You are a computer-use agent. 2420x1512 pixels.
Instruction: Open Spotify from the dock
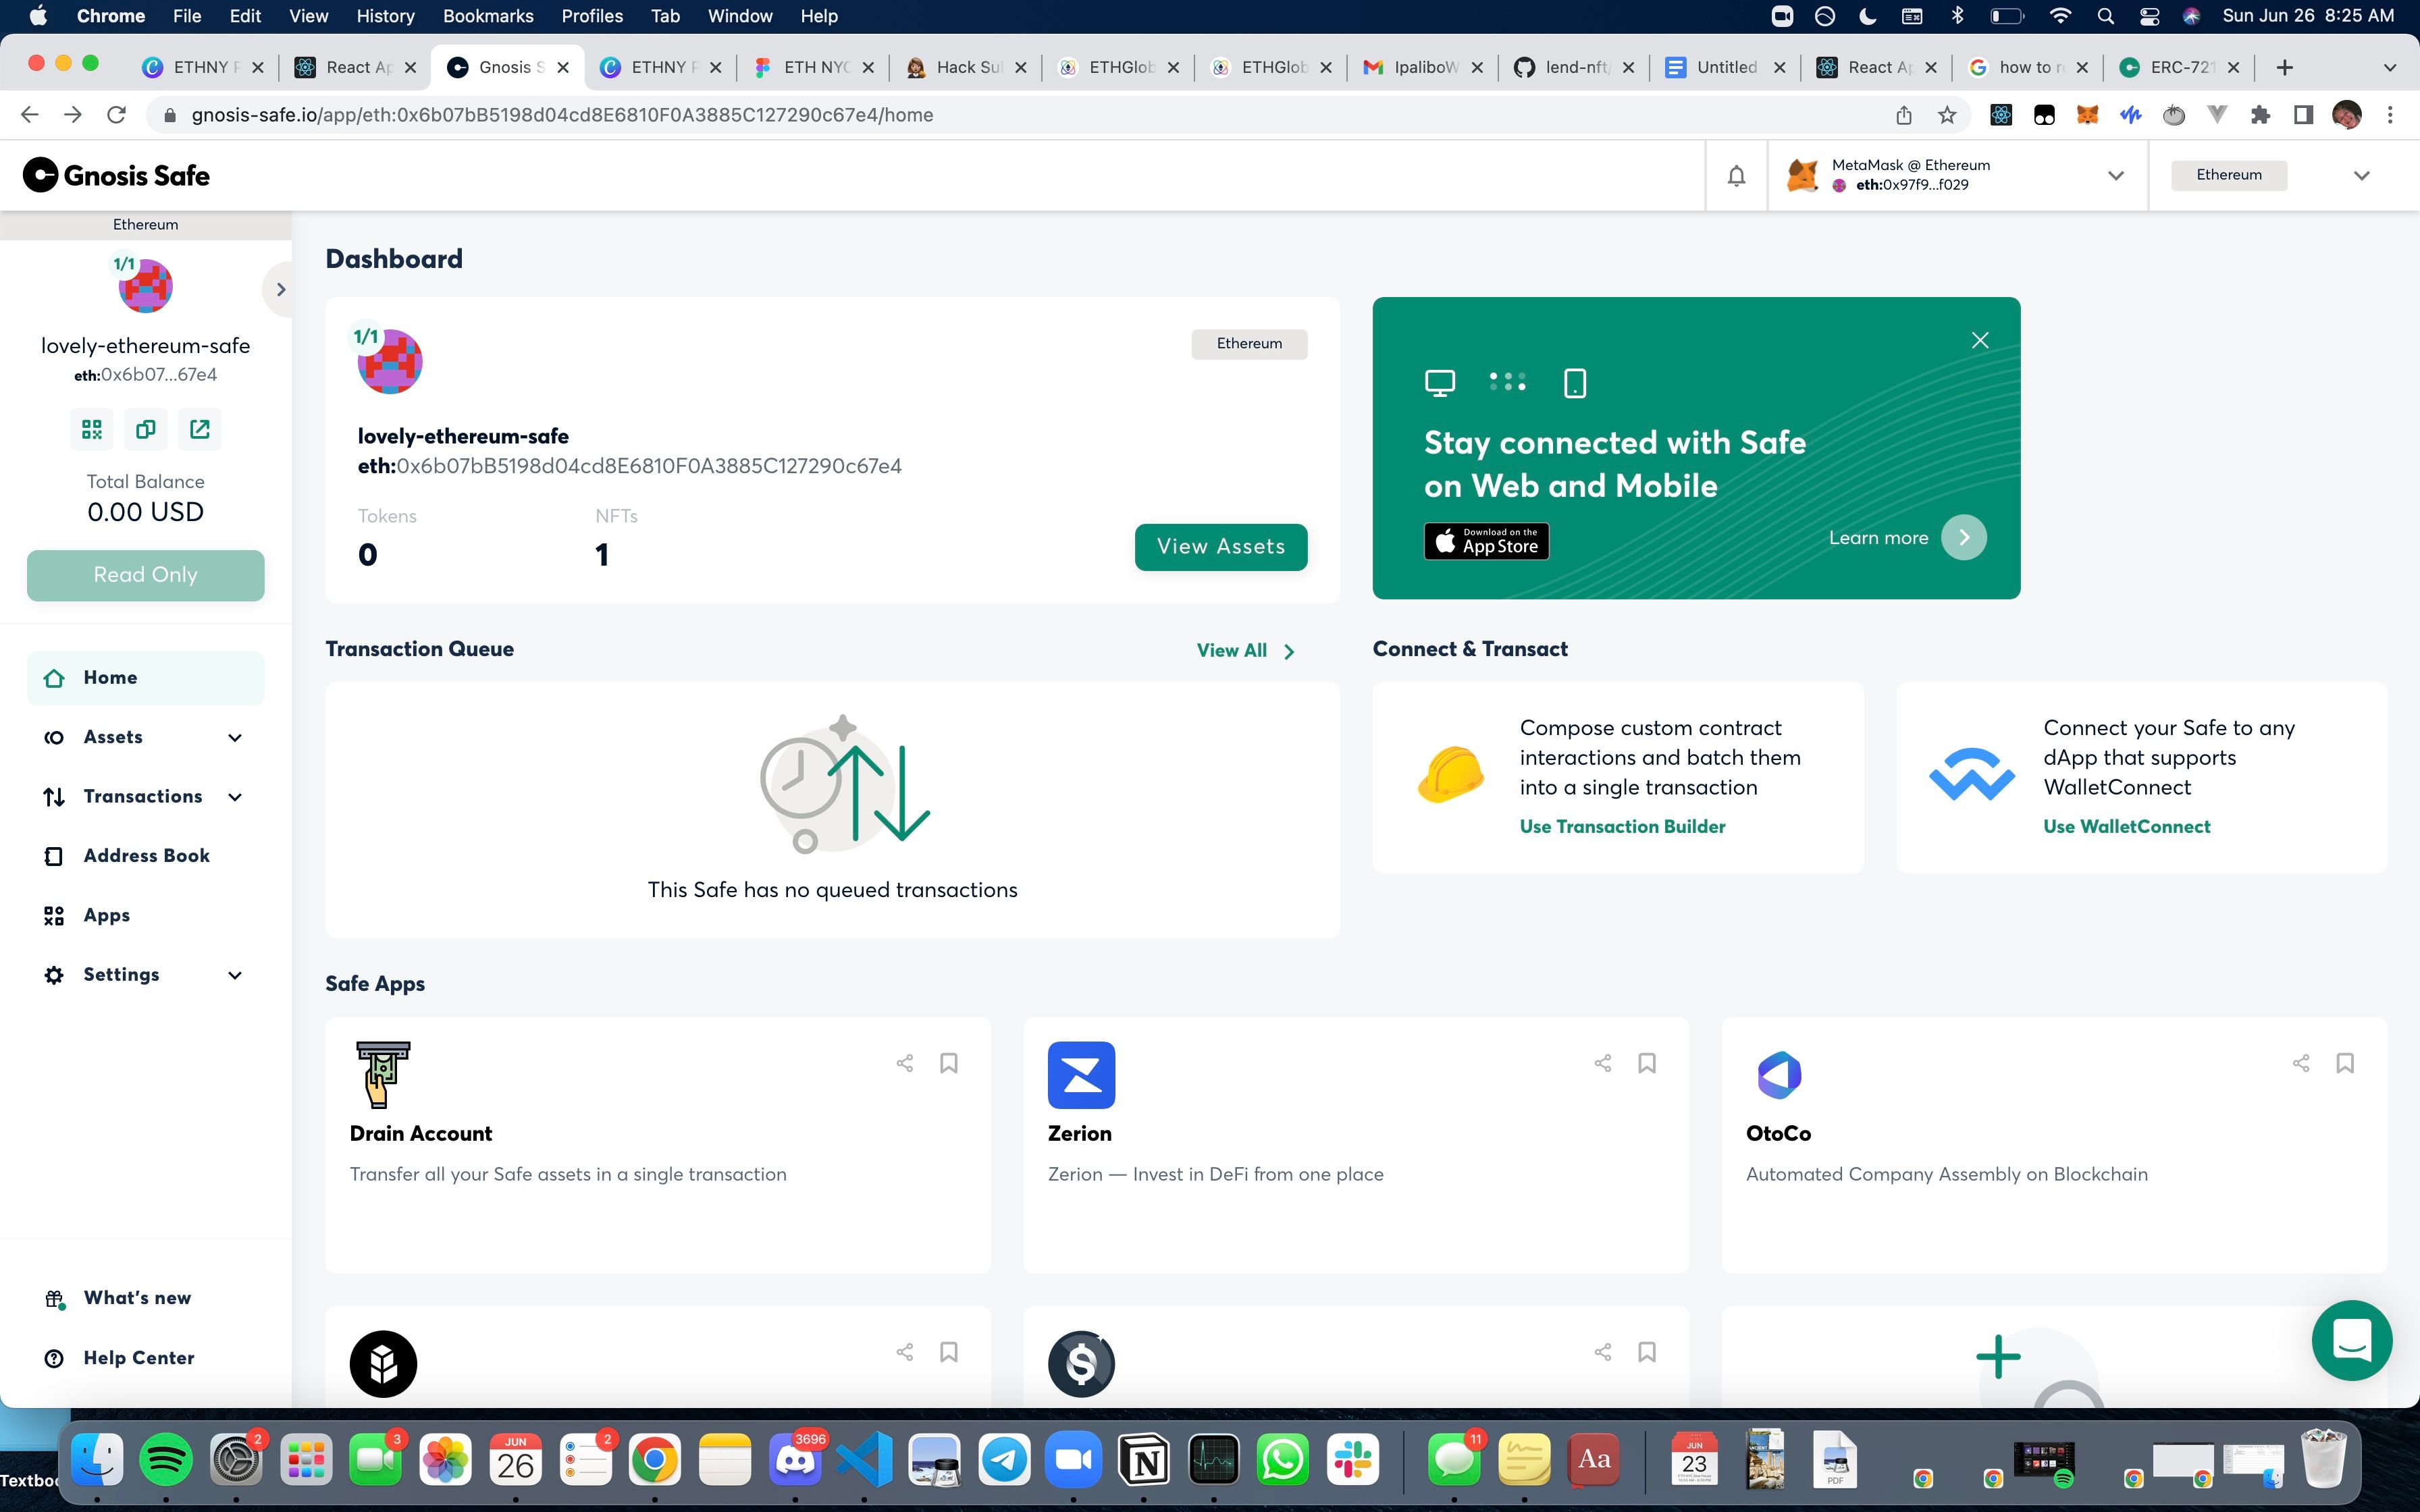tap(165, 1461)
